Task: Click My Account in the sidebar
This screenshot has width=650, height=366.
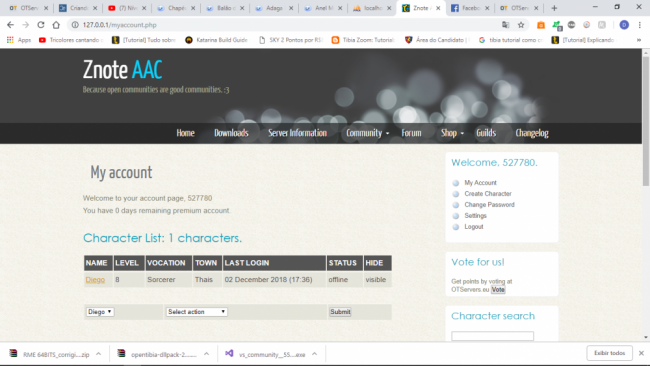Action: pyautogui.click(x=480, y=183)
